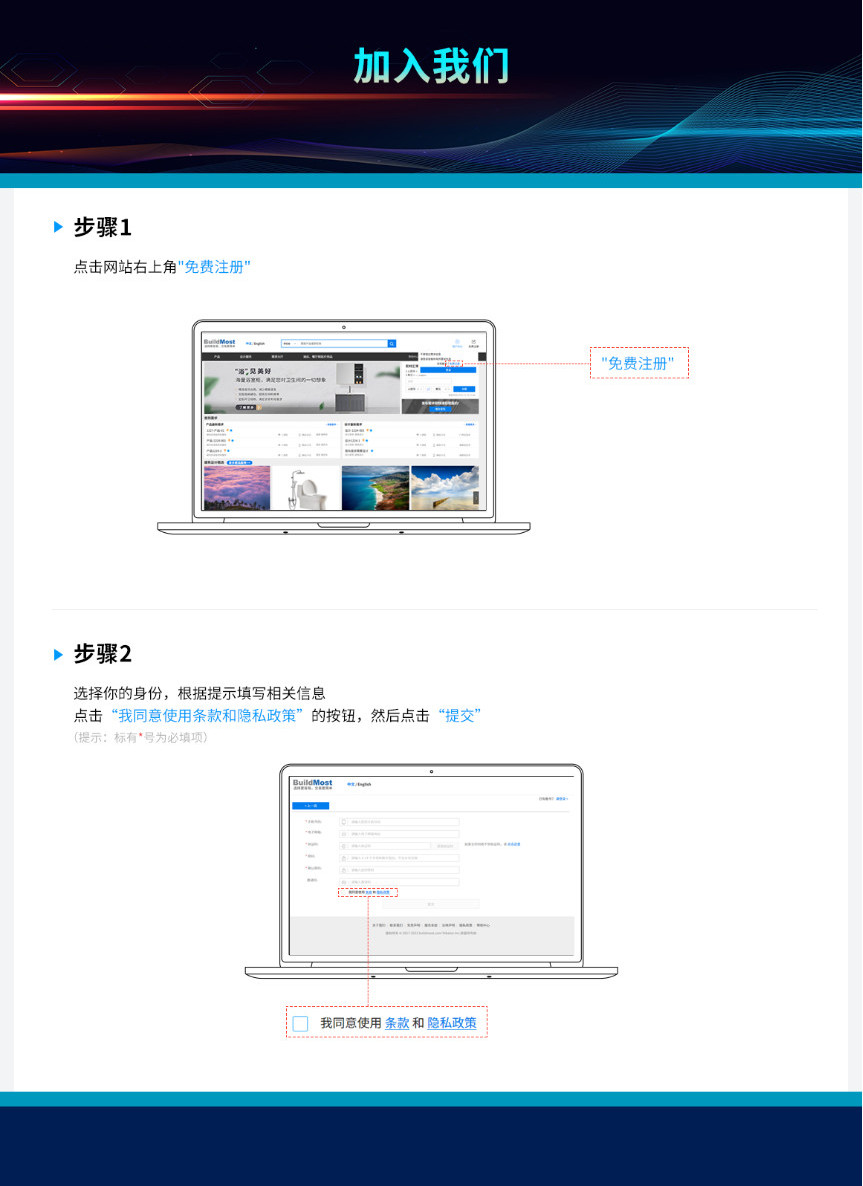Click the 步骤1 heading
863x1186 pixels.
click(102, 227)
